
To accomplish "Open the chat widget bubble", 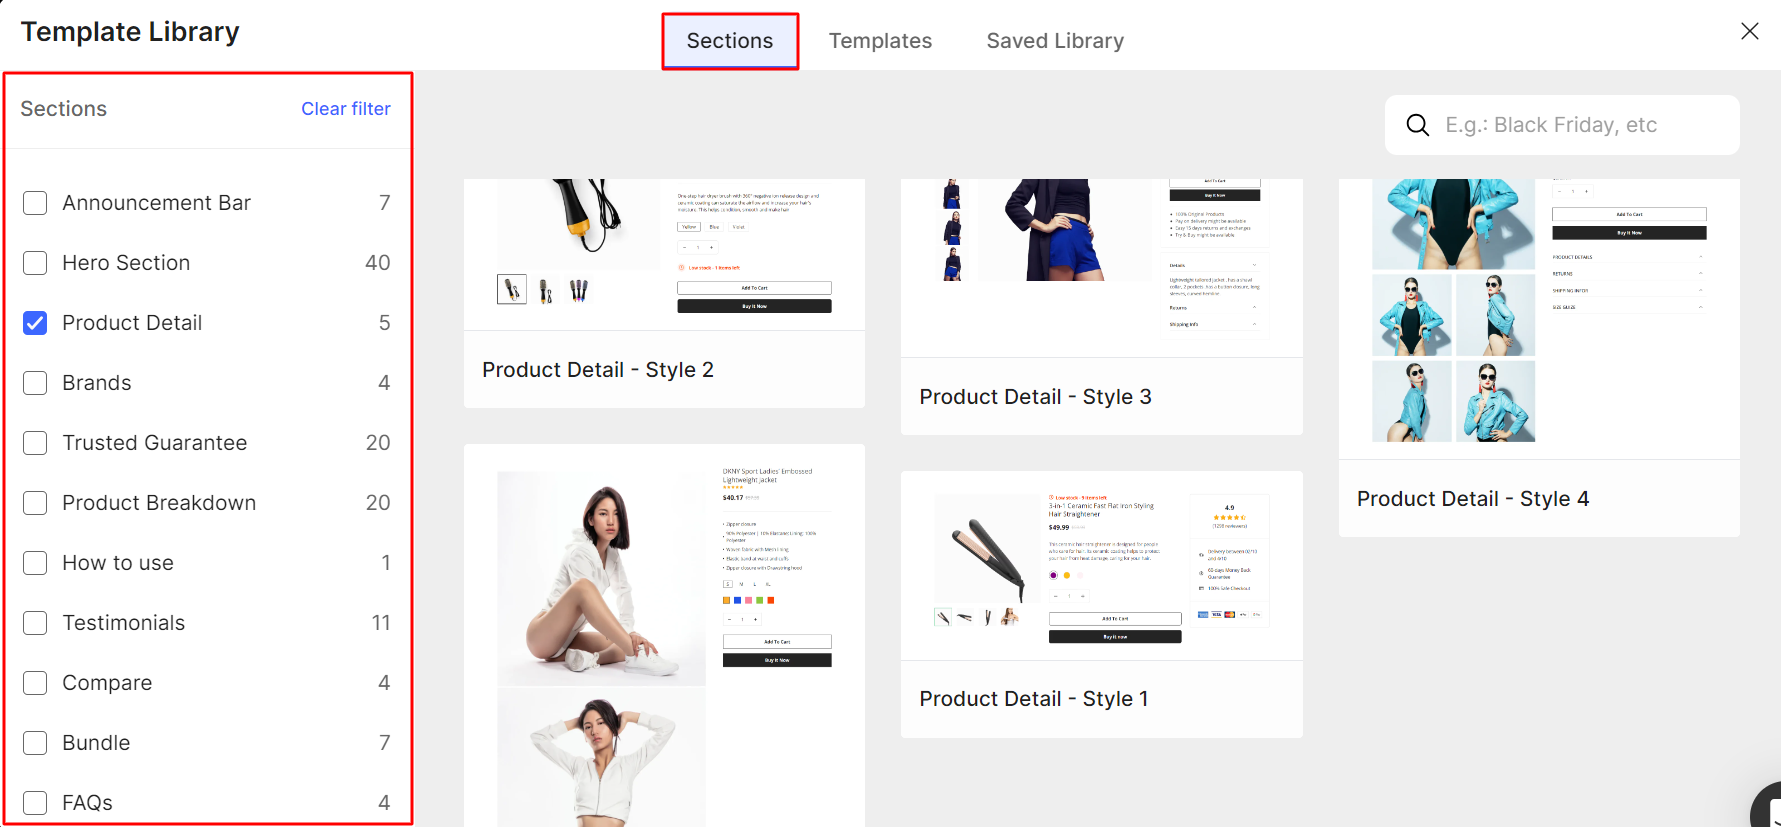I will click(x=1768, y=806).
